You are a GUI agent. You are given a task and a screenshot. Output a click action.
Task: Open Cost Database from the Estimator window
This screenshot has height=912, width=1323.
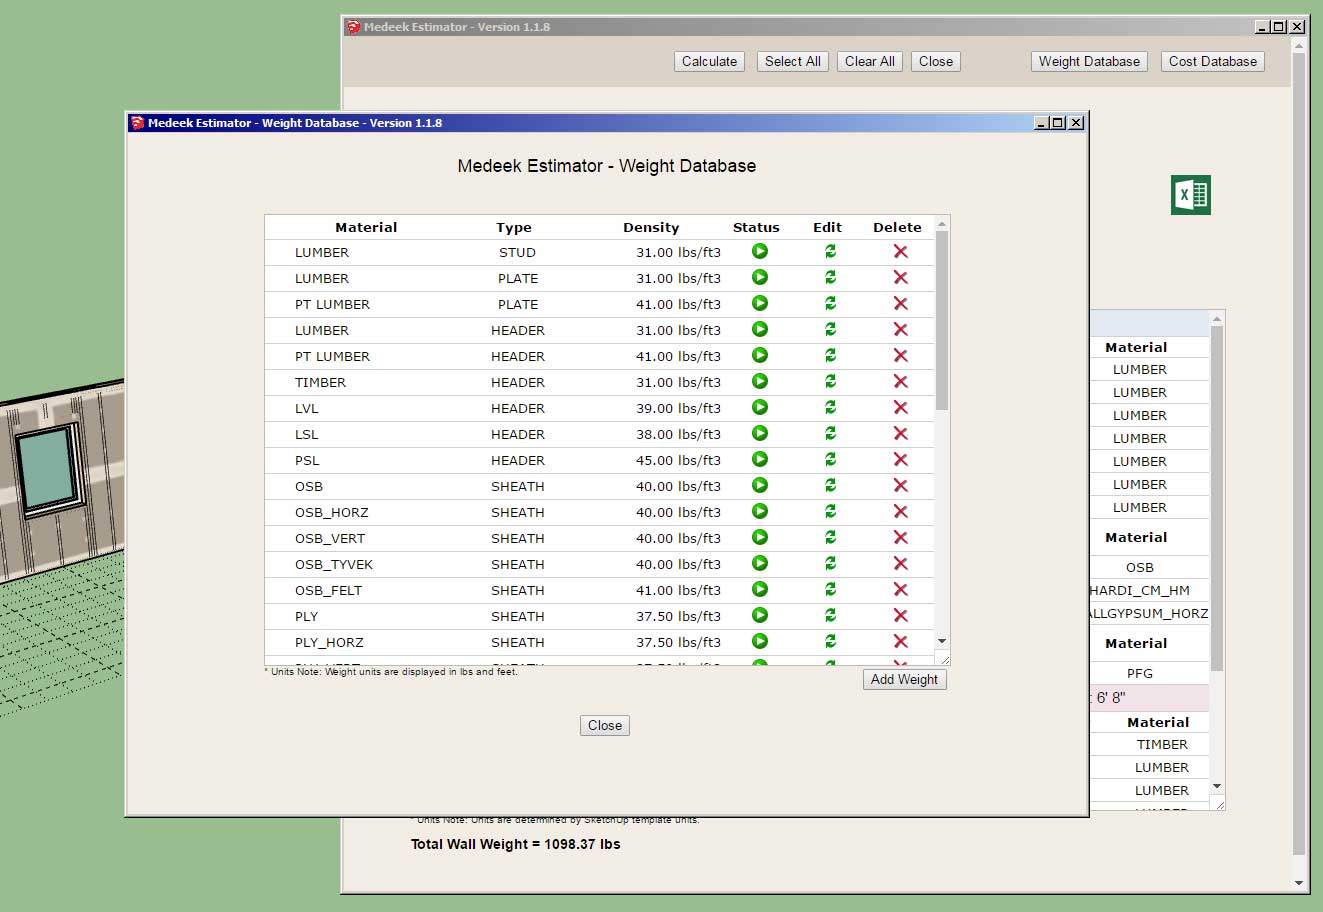pos(1212,62)
